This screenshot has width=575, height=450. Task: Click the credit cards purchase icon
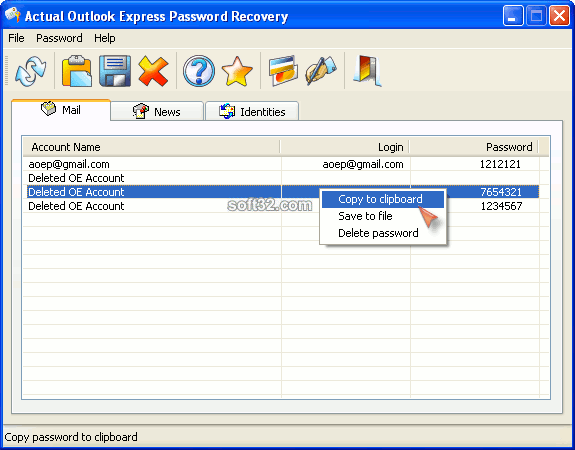click(283, 71)
